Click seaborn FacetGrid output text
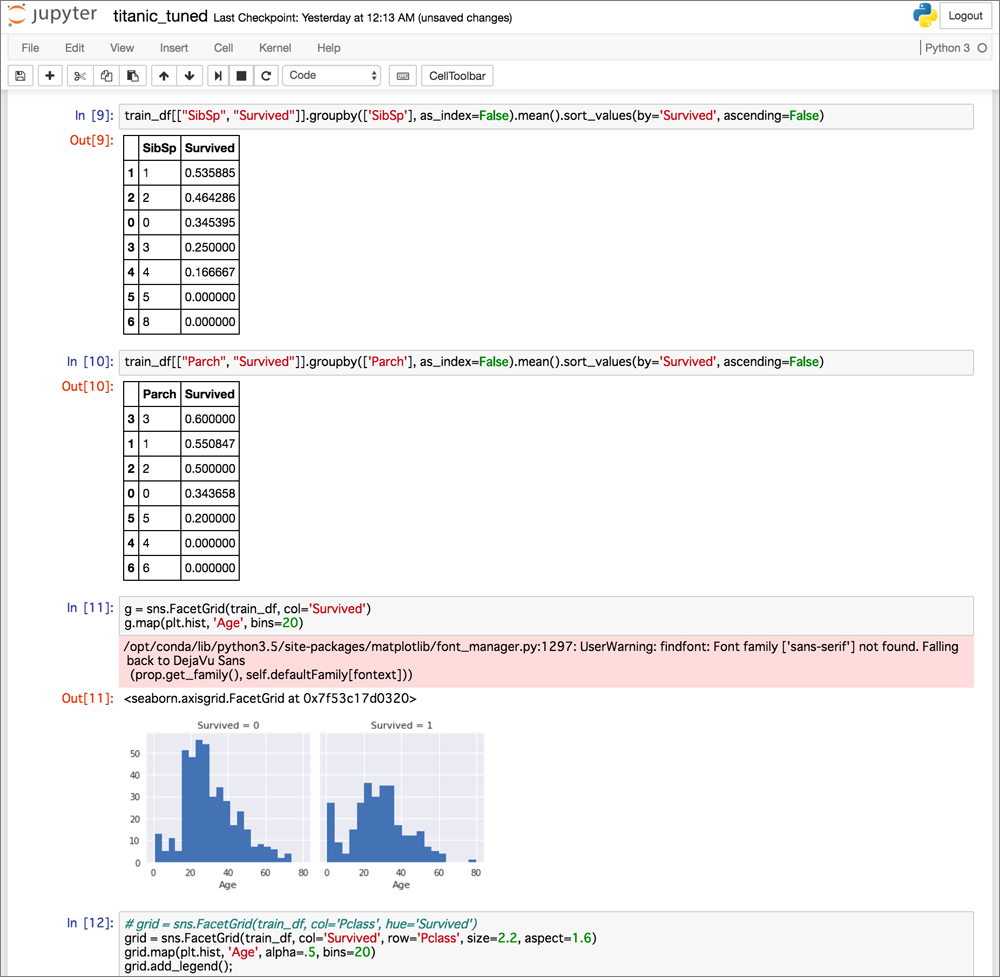 [x=270, y=699]
